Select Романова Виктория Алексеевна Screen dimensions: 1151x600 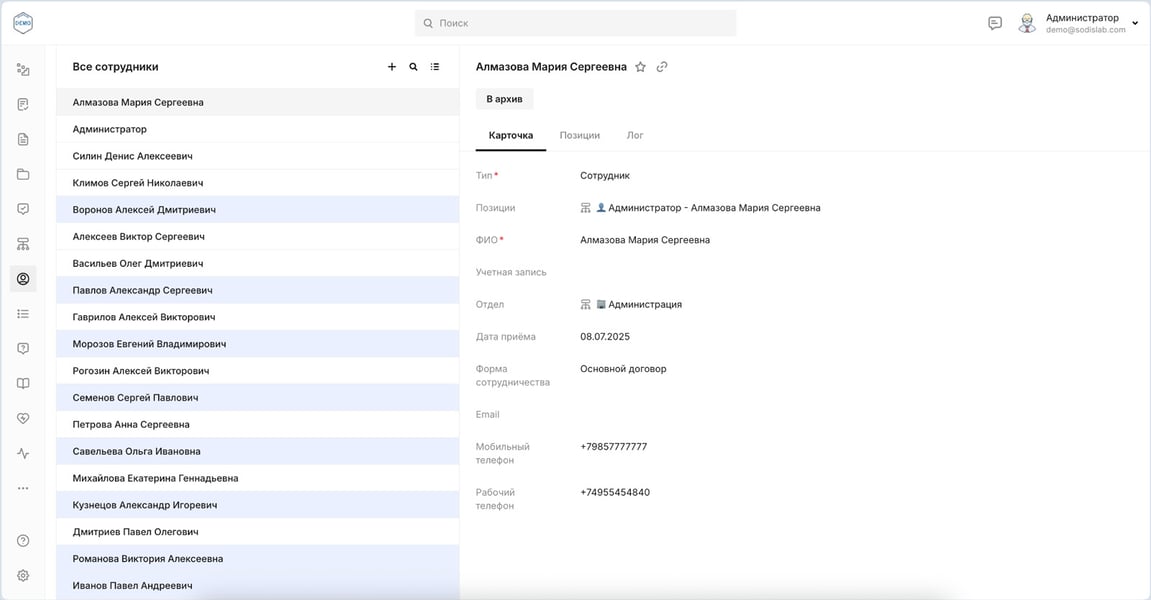coord(258,559)
